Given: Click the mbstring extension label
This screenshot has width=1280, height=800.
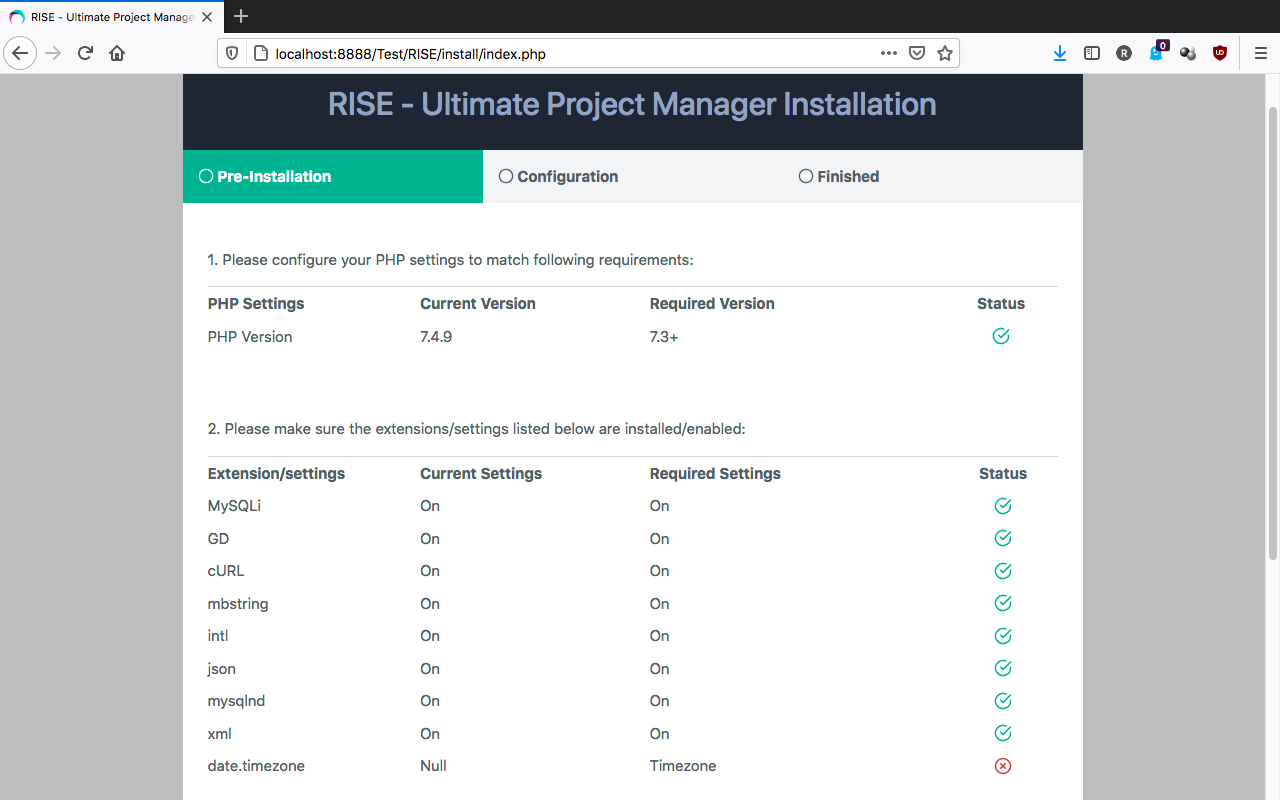Looking at the screenshot, I should click(238, 604).
